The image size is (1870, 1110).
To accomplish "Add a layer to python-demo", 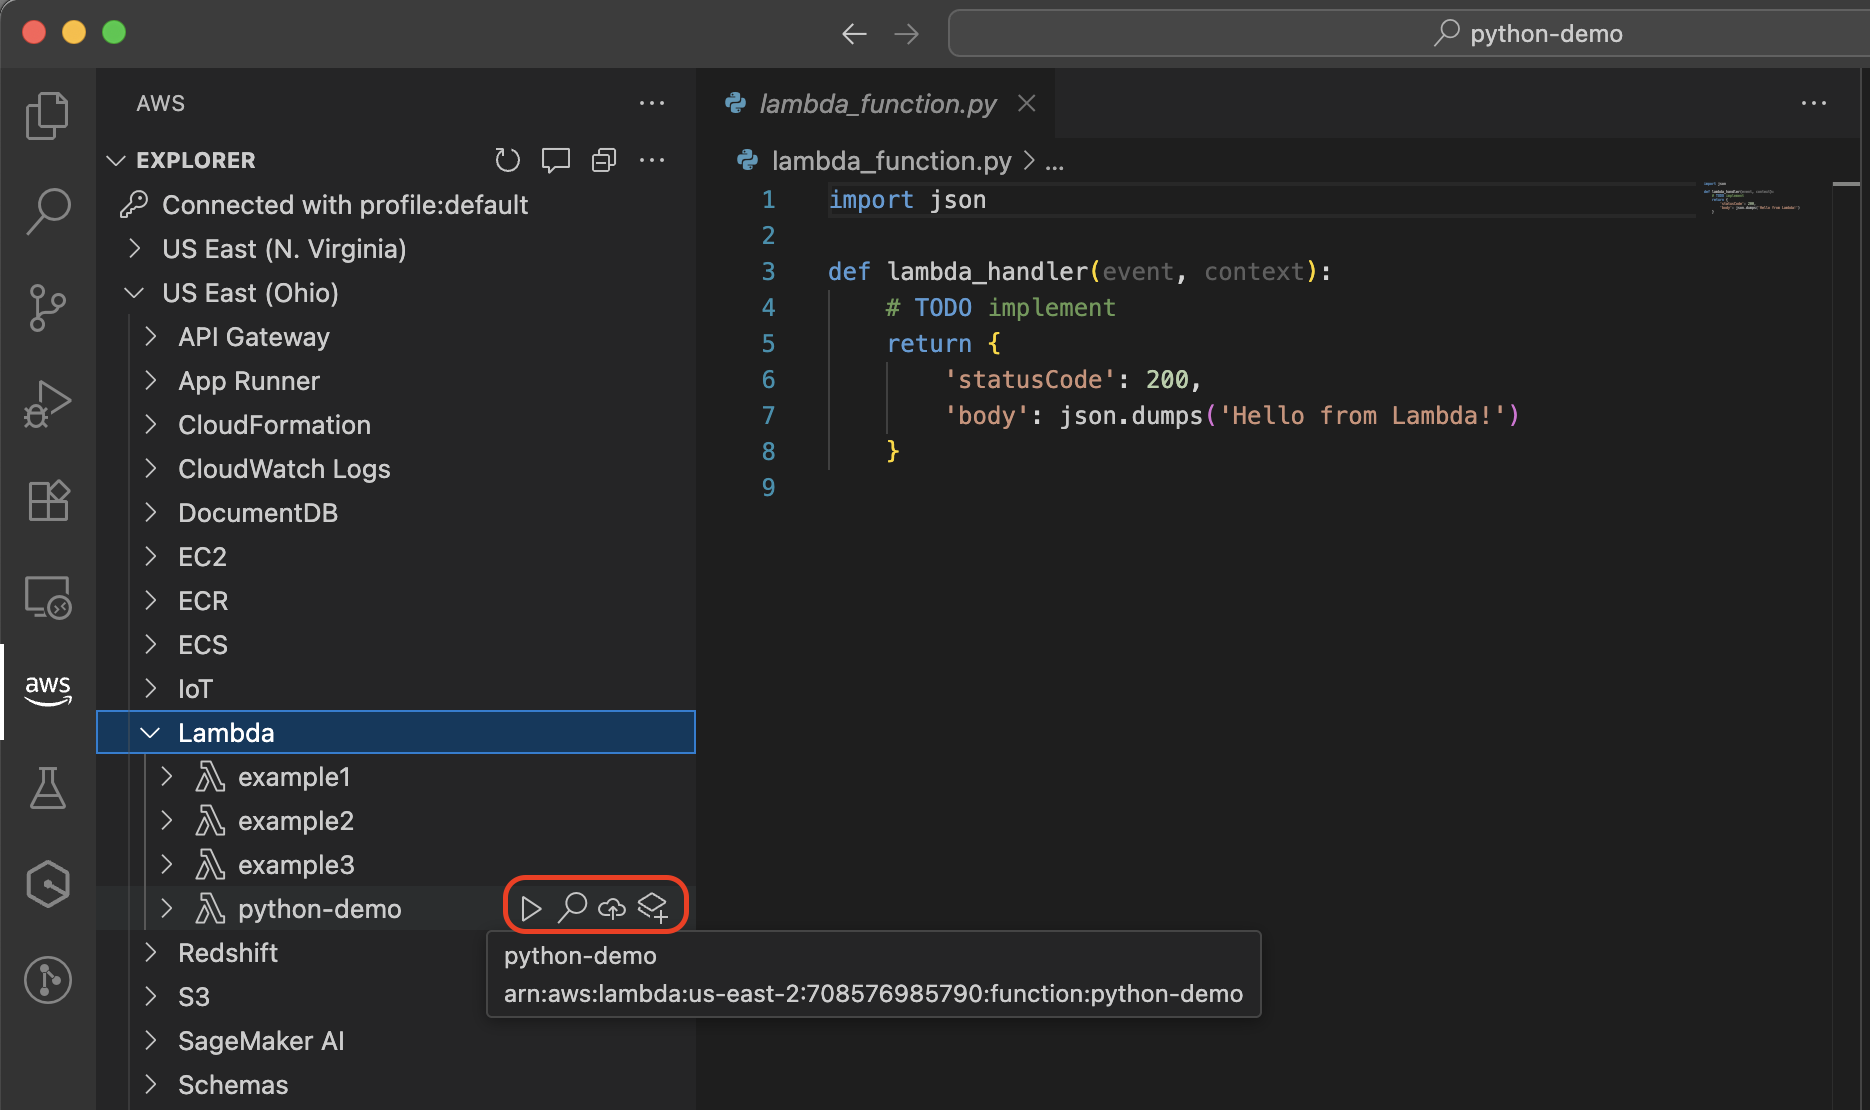I will coord(654,908).
